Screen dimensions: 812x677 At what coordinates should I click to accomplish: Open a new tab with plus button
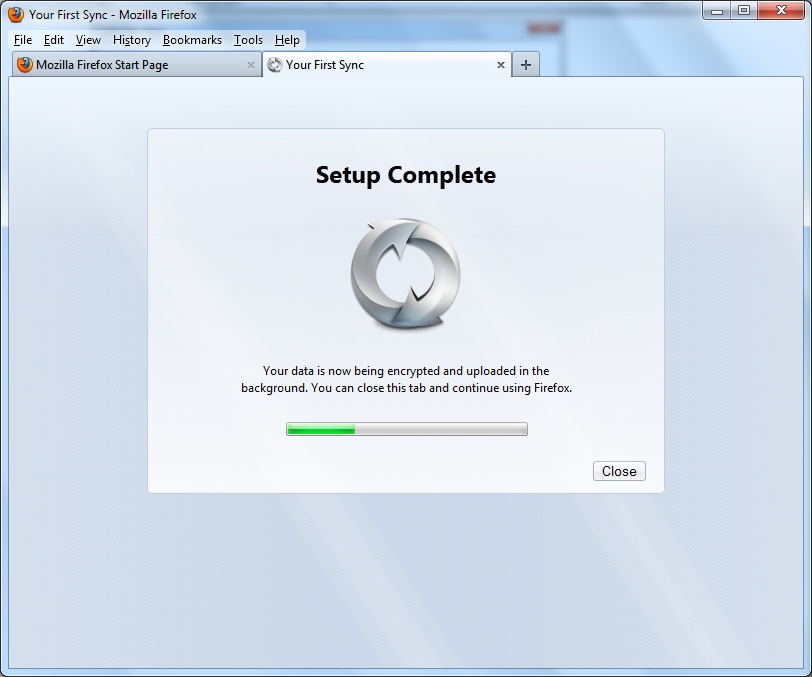click(x=526, y=65)
